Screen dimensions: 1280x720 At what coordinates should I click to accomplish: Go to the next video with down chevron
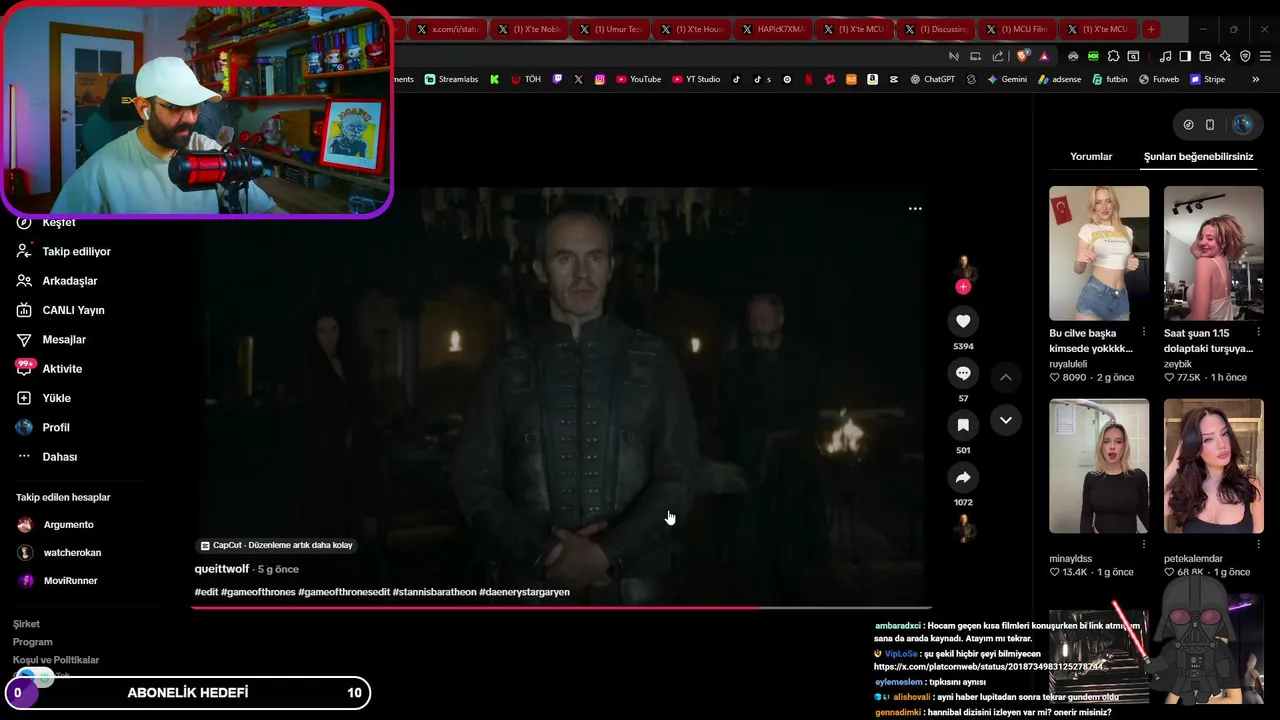point(1006,420)
